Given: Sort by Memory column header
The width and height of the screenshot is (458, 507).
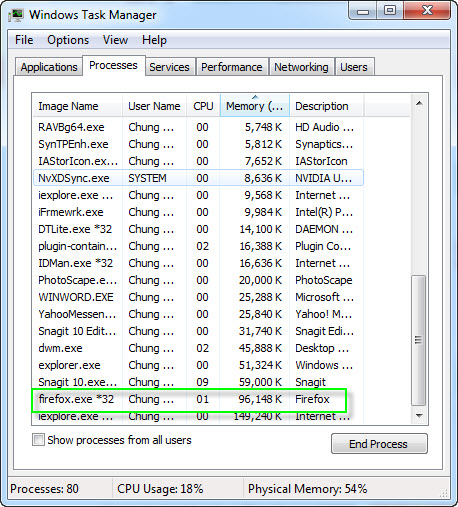Looking at the screenshot, I should [x=255, y=106].
